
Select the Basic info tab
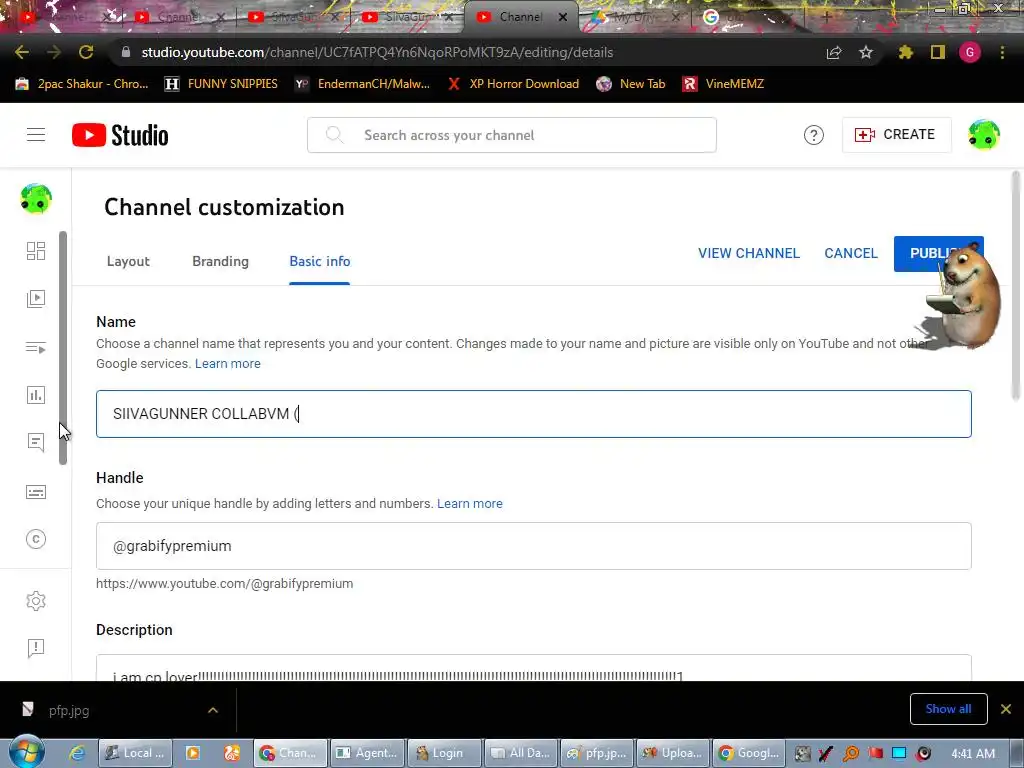[x=319, y=261]
